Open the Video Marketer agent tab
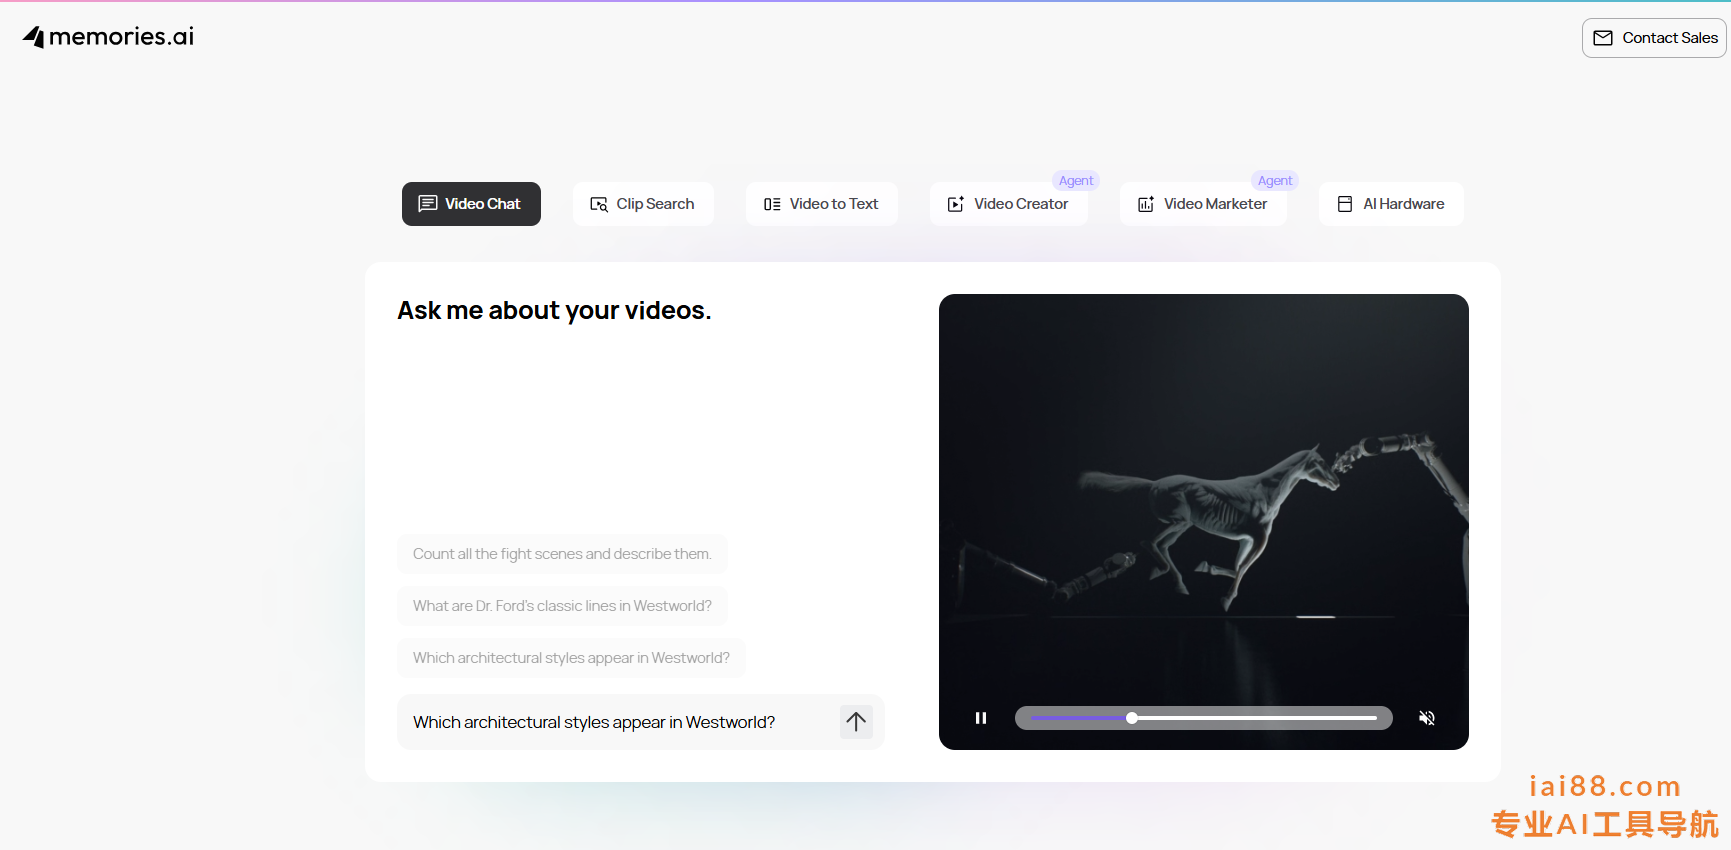The height and width of the screenshot is (850, 1731). (1203, 204)
